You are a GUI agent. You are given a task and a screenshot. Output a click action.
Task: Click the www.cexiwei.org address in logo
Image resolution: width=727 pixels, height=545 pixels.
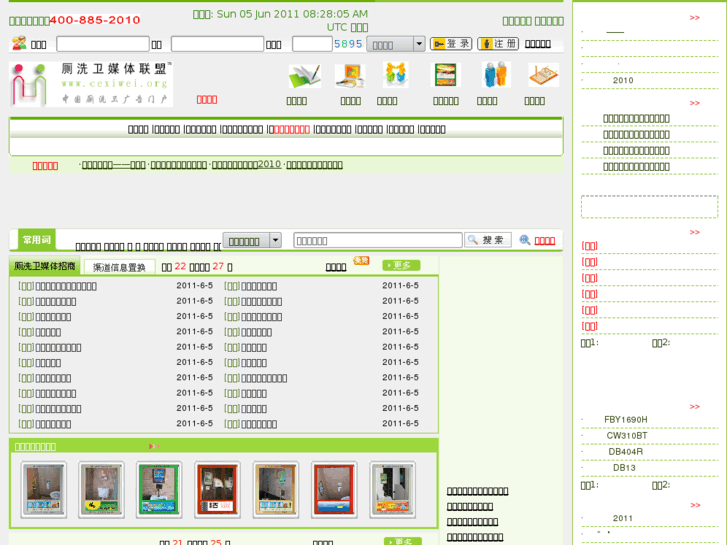114,83
